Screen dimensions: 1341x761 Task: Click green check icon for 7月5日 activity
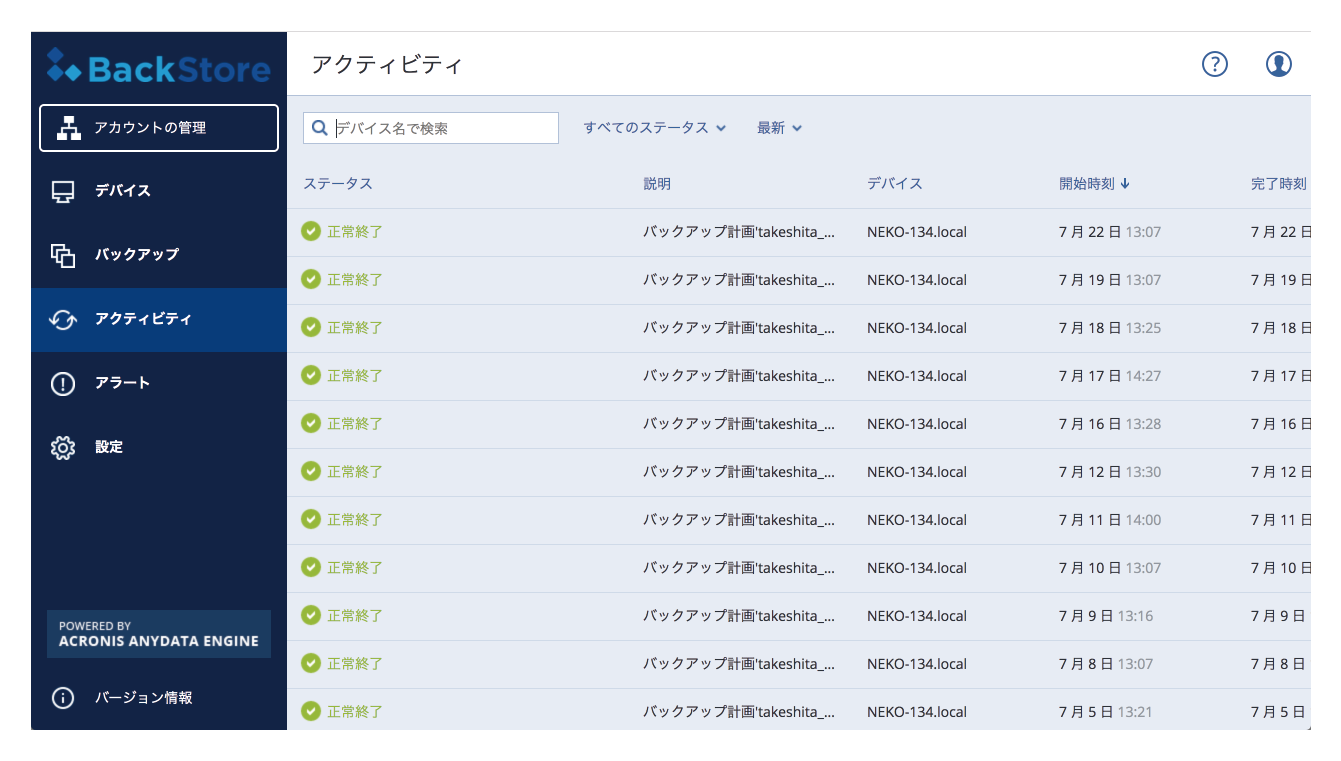pos(311,711)
